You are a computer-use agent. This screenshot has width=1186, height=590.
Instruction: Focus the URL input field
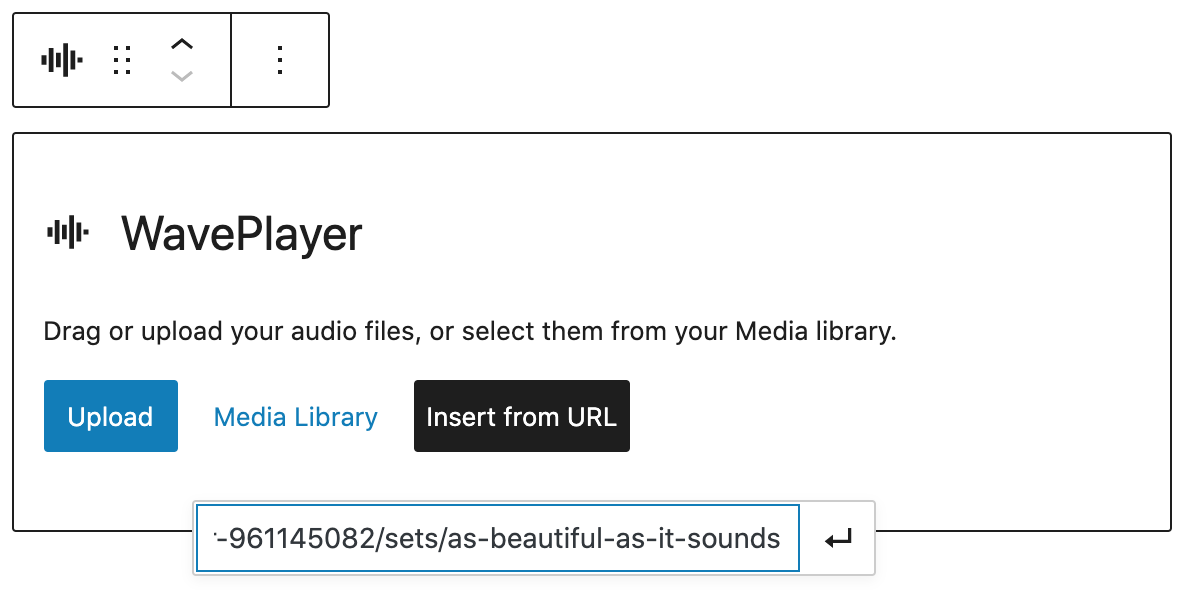tap(498, 539)
